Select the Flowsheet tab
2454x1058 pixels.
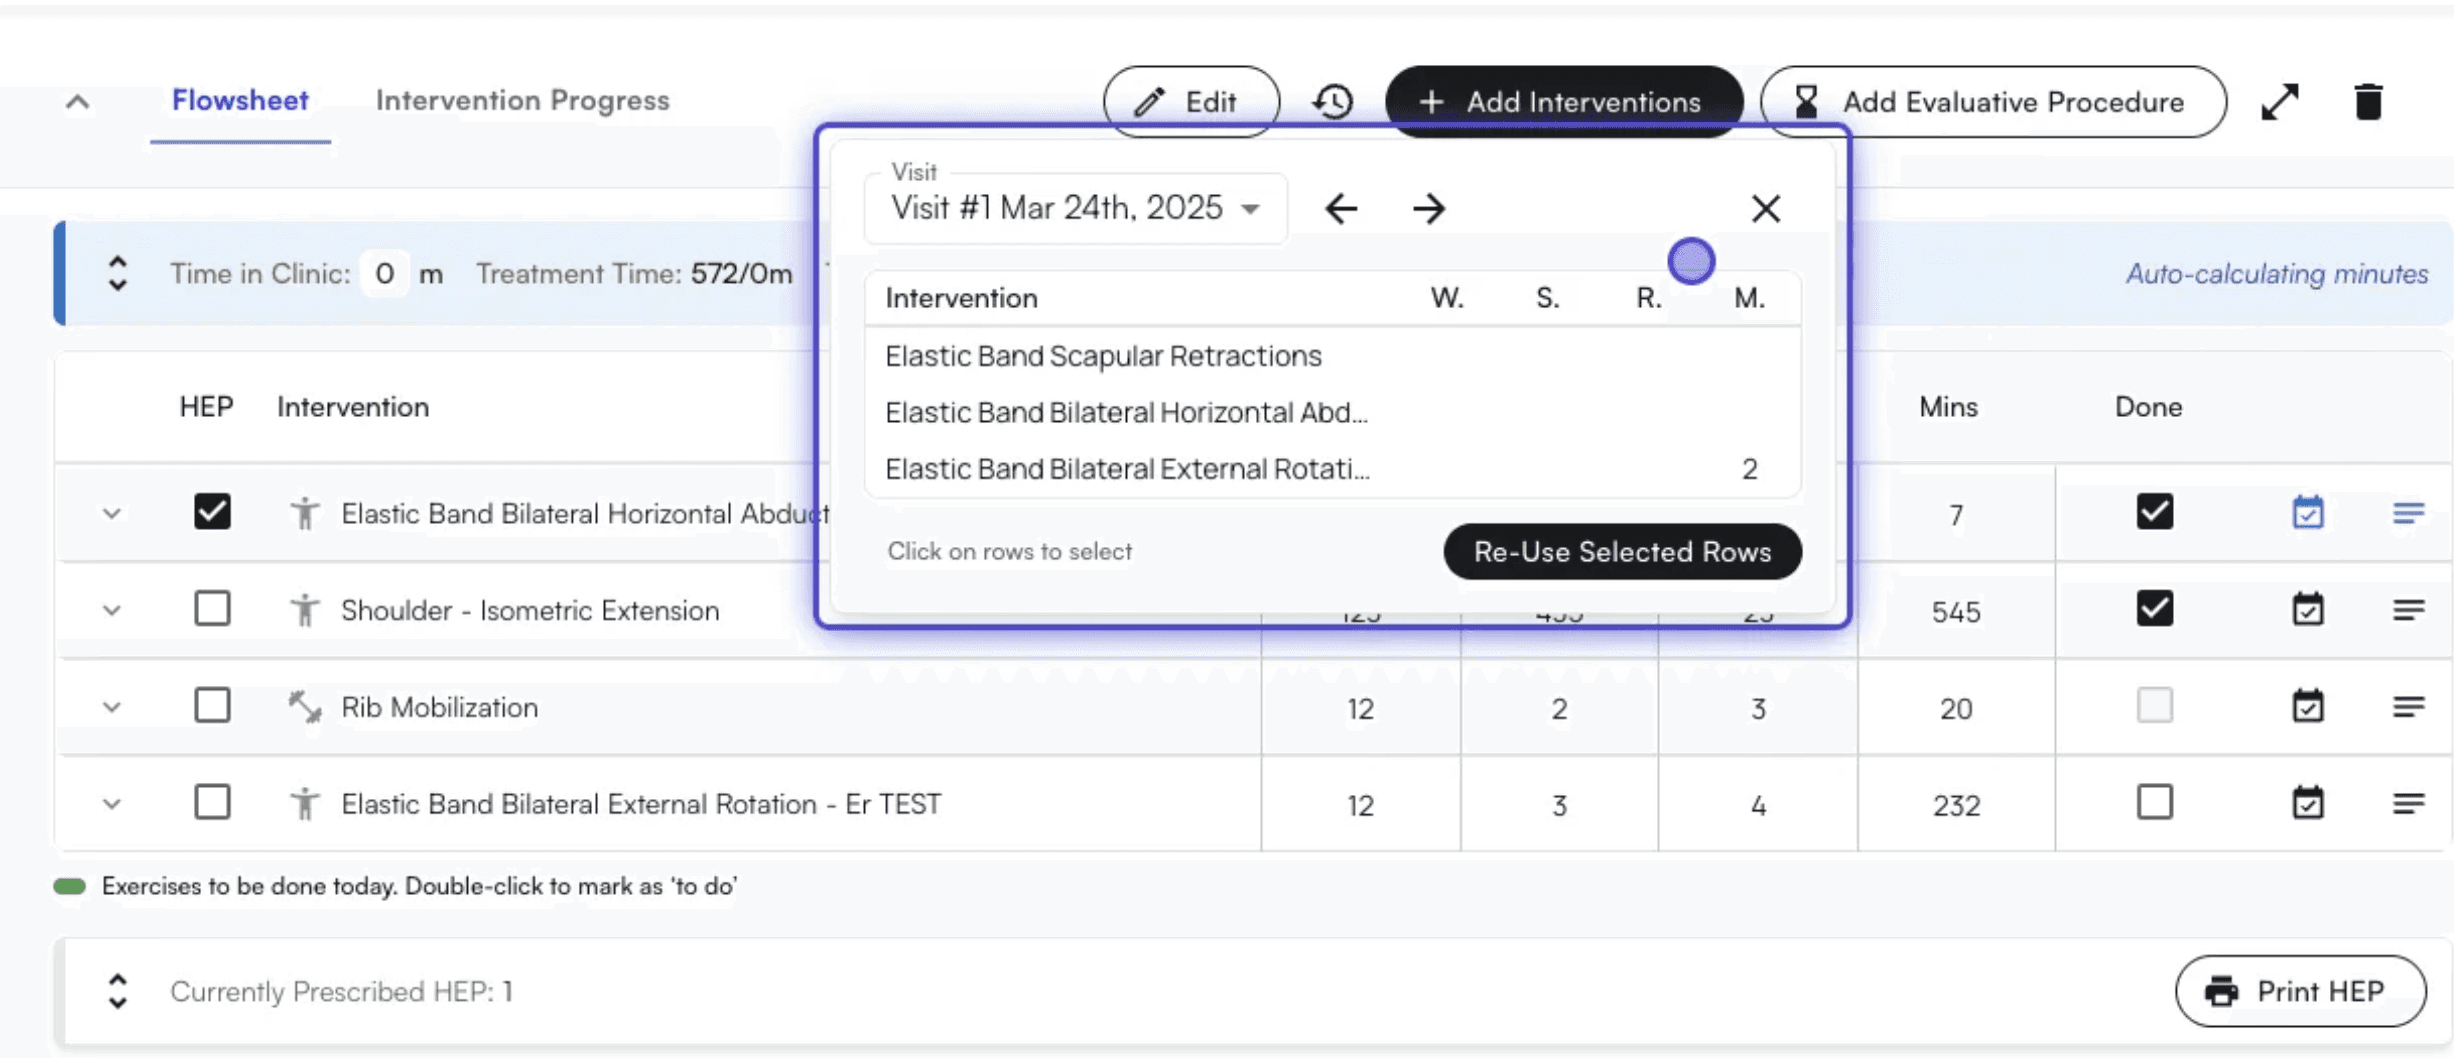click(x=240, y=100)
